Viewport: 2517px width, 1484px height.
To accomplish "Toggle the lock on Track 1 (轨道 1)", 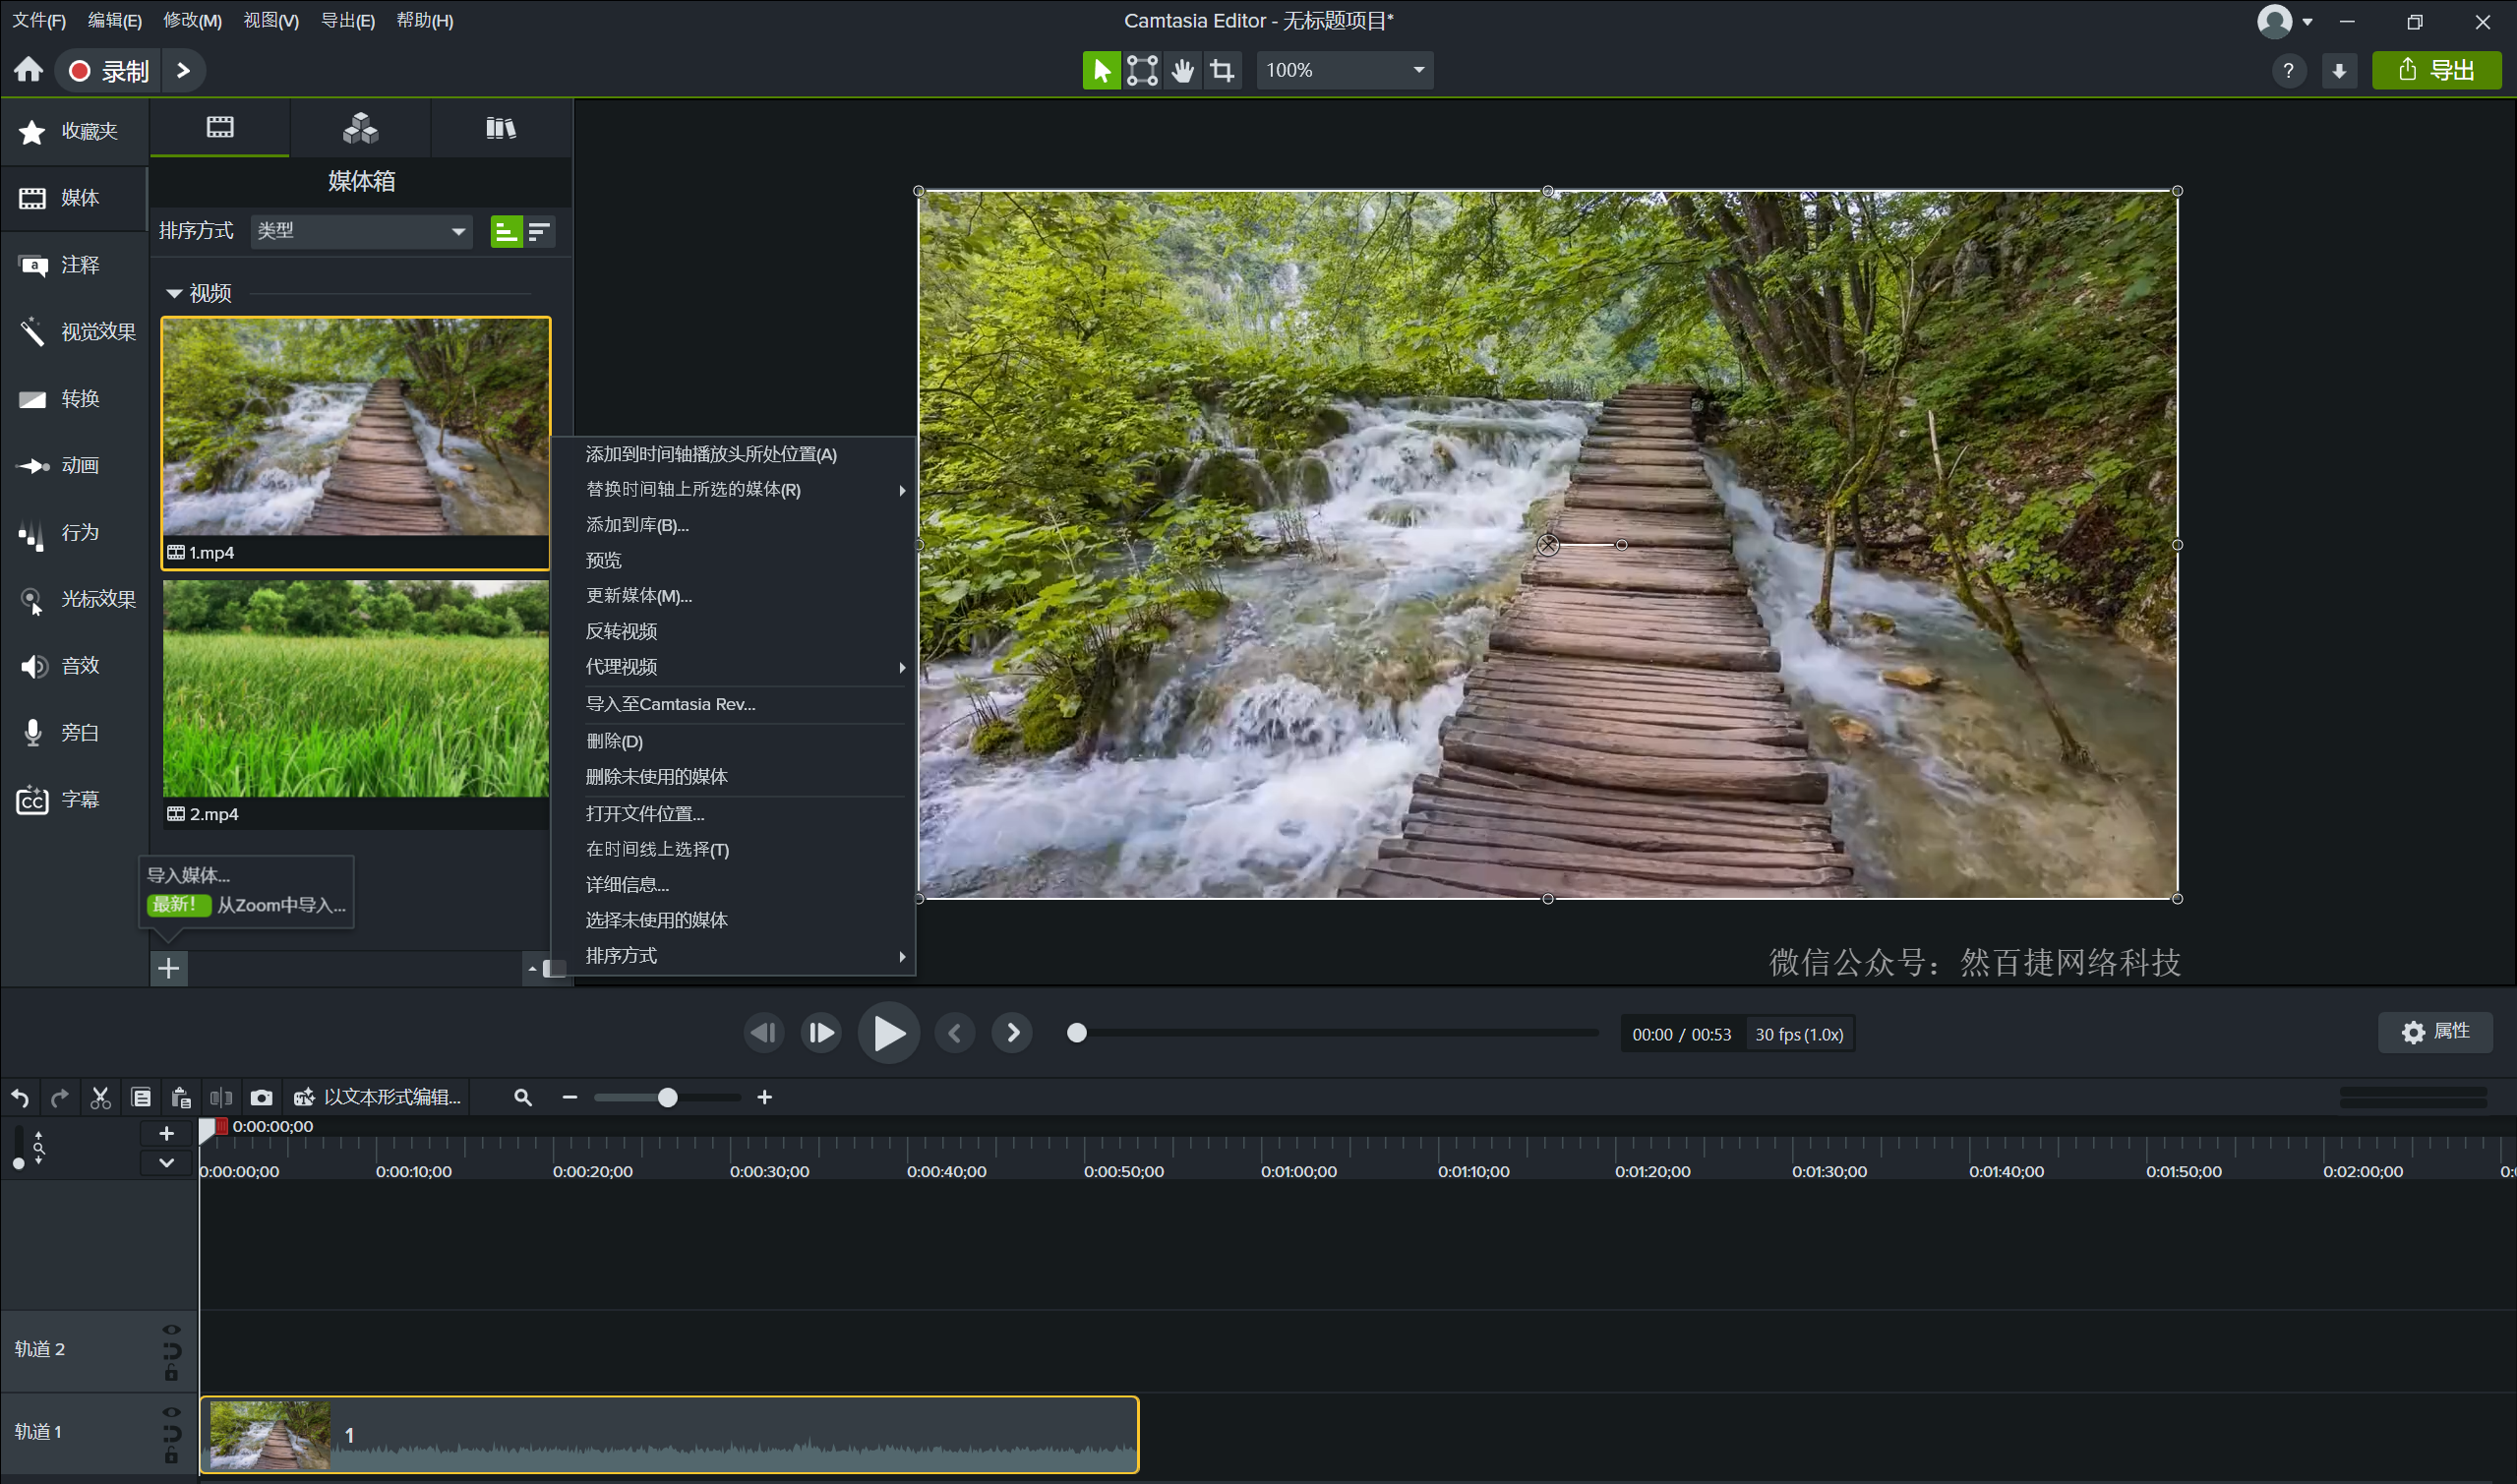I will pos(171,1455).
